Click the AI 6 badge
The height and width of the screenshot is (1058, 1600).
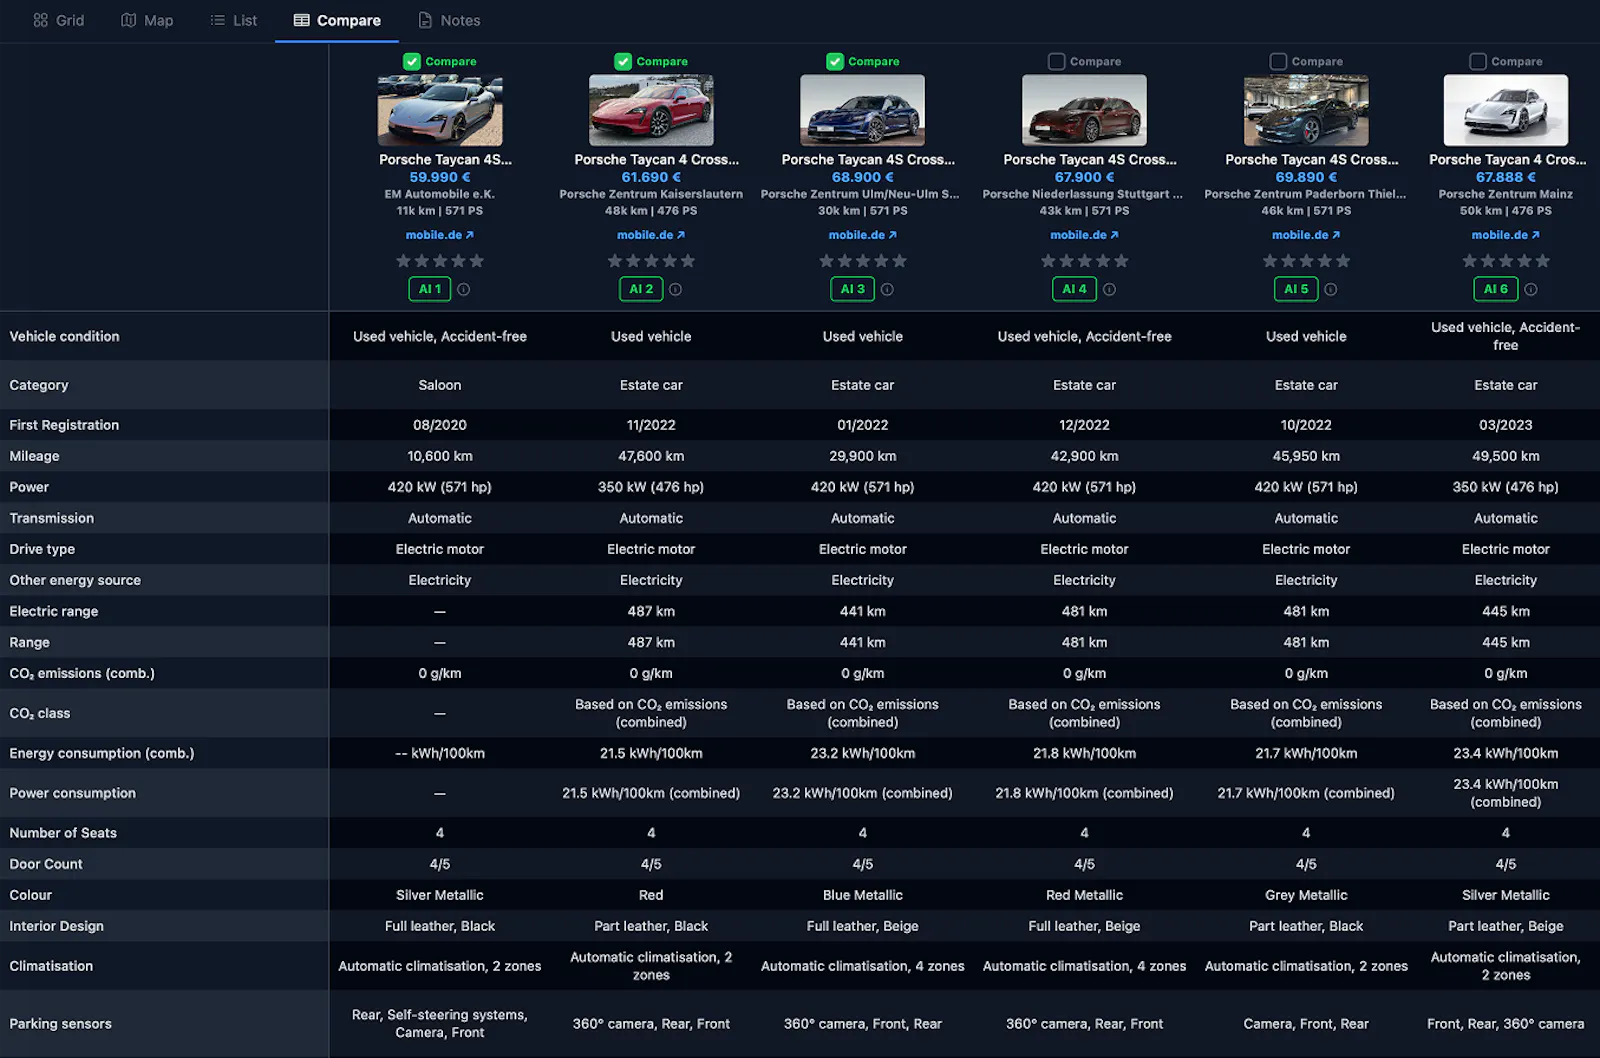coord(1496,289)
